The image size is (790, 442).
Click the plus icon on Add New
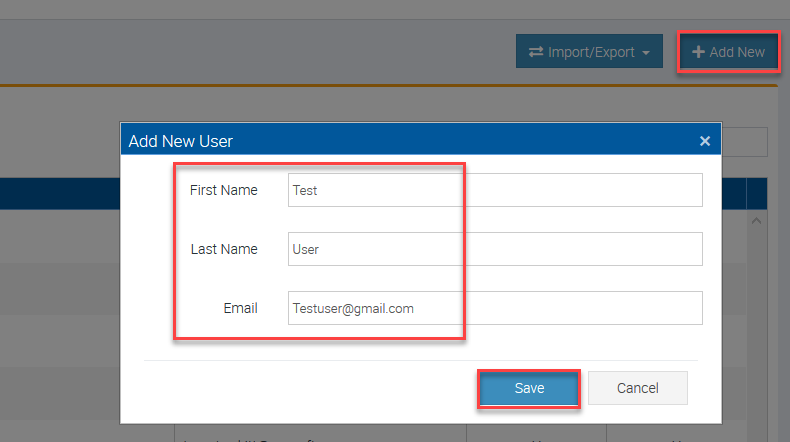[x=698, y=52]
